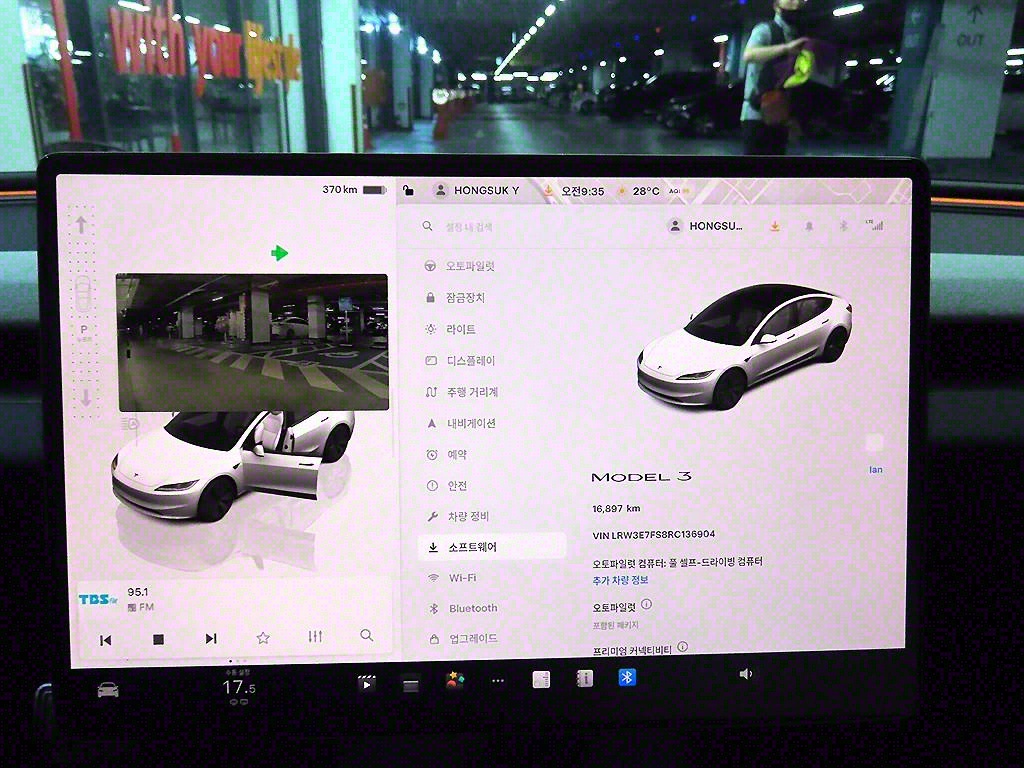
Task: Open the Schedule (예약) settings menu
Action: (x=447, y=455)
